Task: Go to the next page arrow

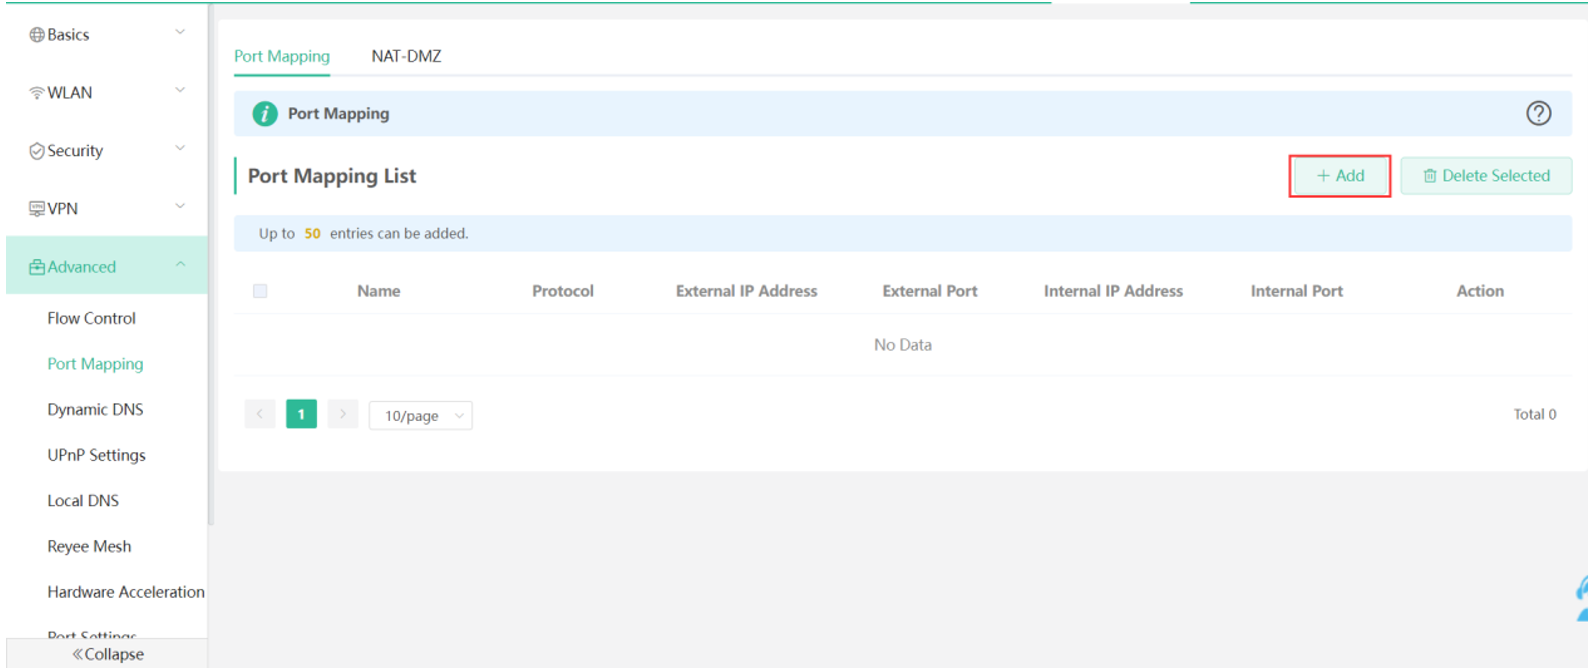Action: click(x=342, y=414)
